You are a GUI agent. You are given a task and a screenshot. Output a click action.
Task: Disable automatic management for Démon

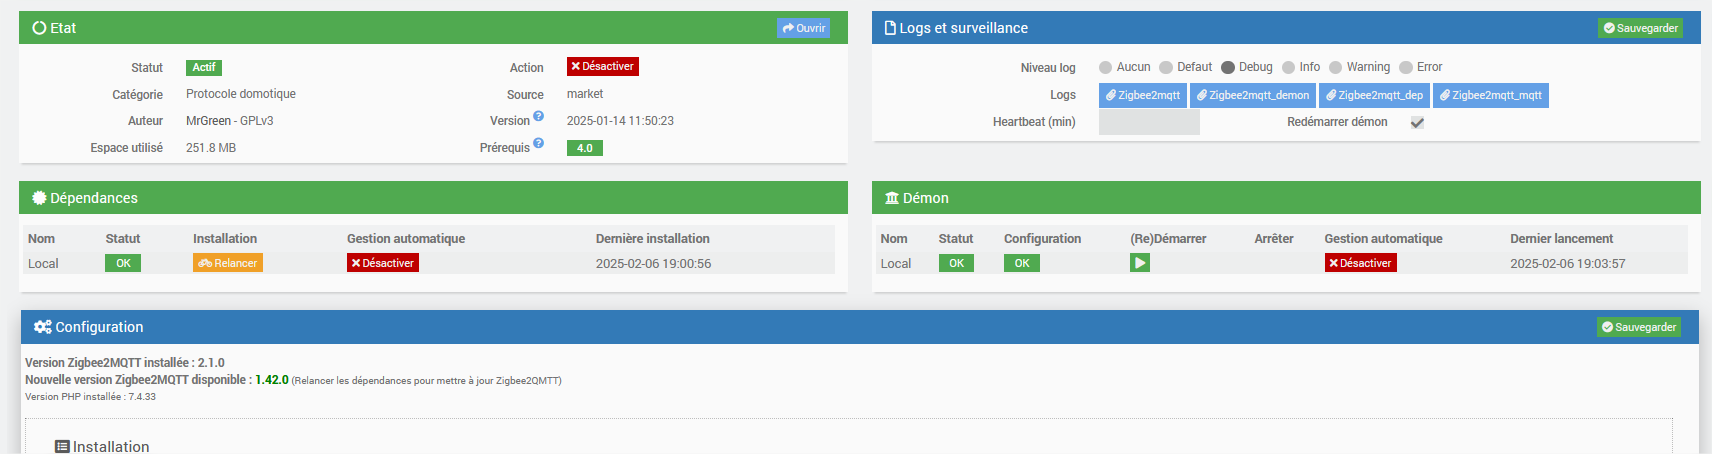[1360, 263]
